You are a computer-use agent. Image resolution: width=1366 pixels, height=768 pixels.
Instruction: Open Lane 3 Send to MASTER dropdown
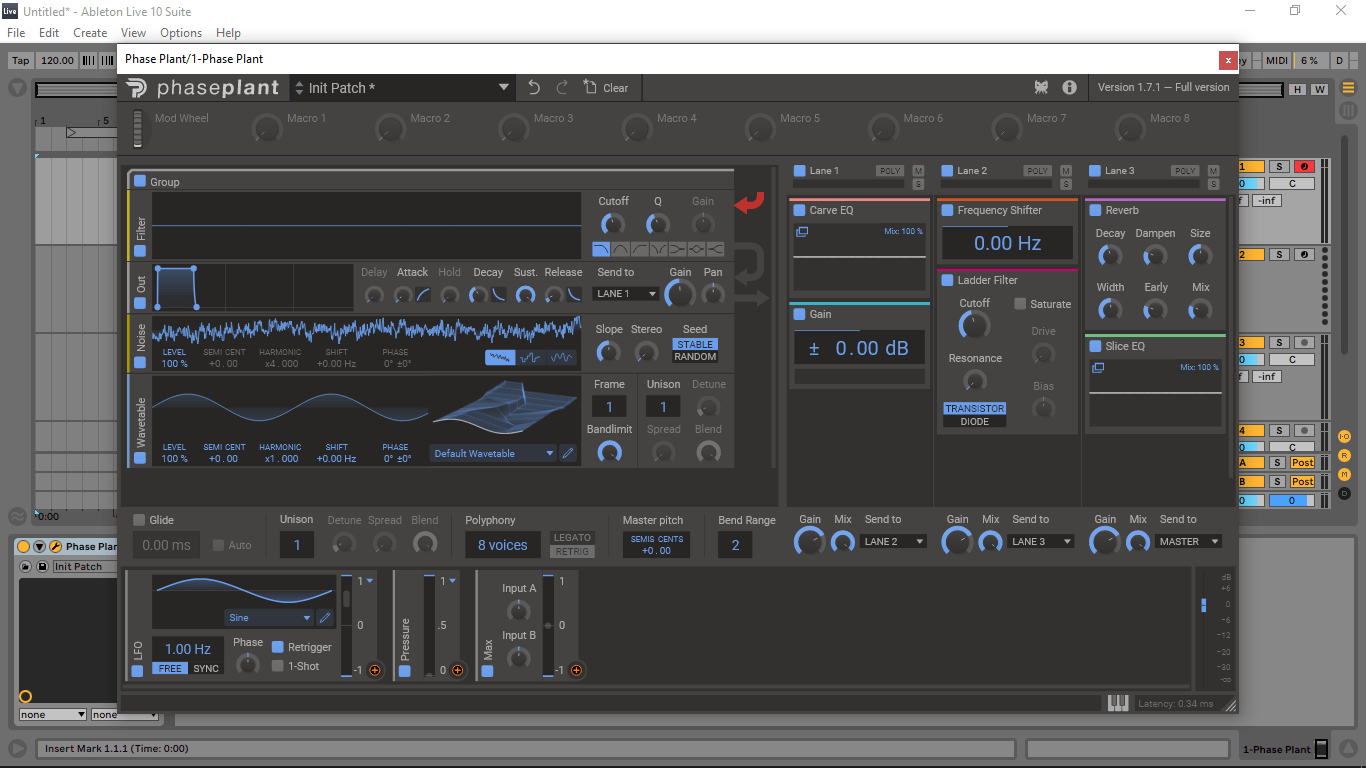tap(1189, 542)
